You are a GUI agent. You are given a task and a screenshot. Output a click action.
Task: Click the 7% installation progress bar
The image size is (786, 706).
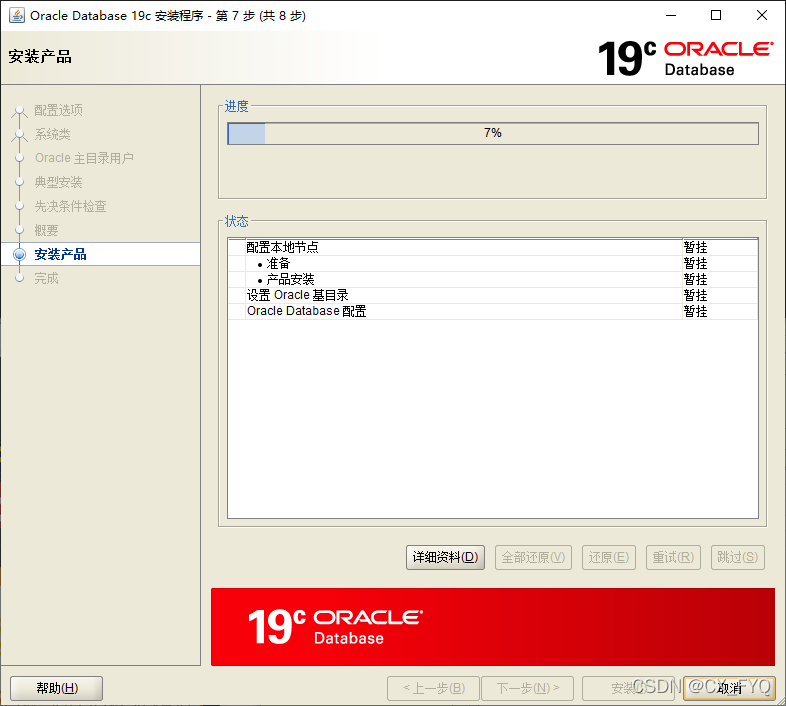492,133
